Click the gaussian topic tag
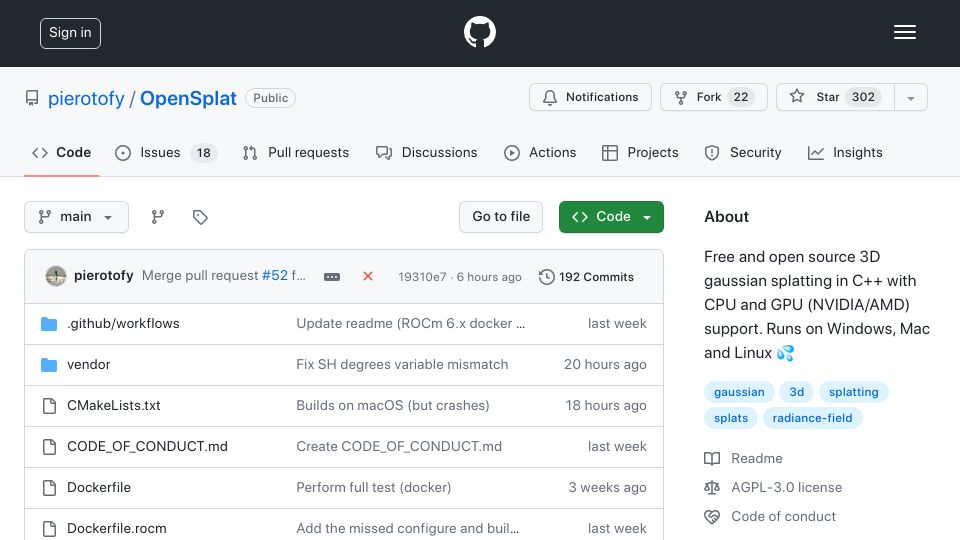The width and height of the screenshot is (960, 540). point(739,392)
